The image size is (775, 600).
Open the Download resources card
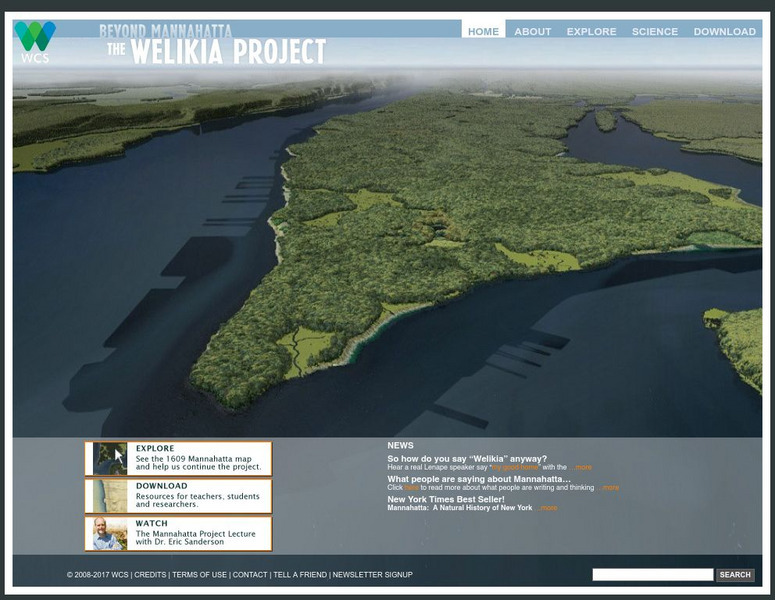tap(178, 496)
